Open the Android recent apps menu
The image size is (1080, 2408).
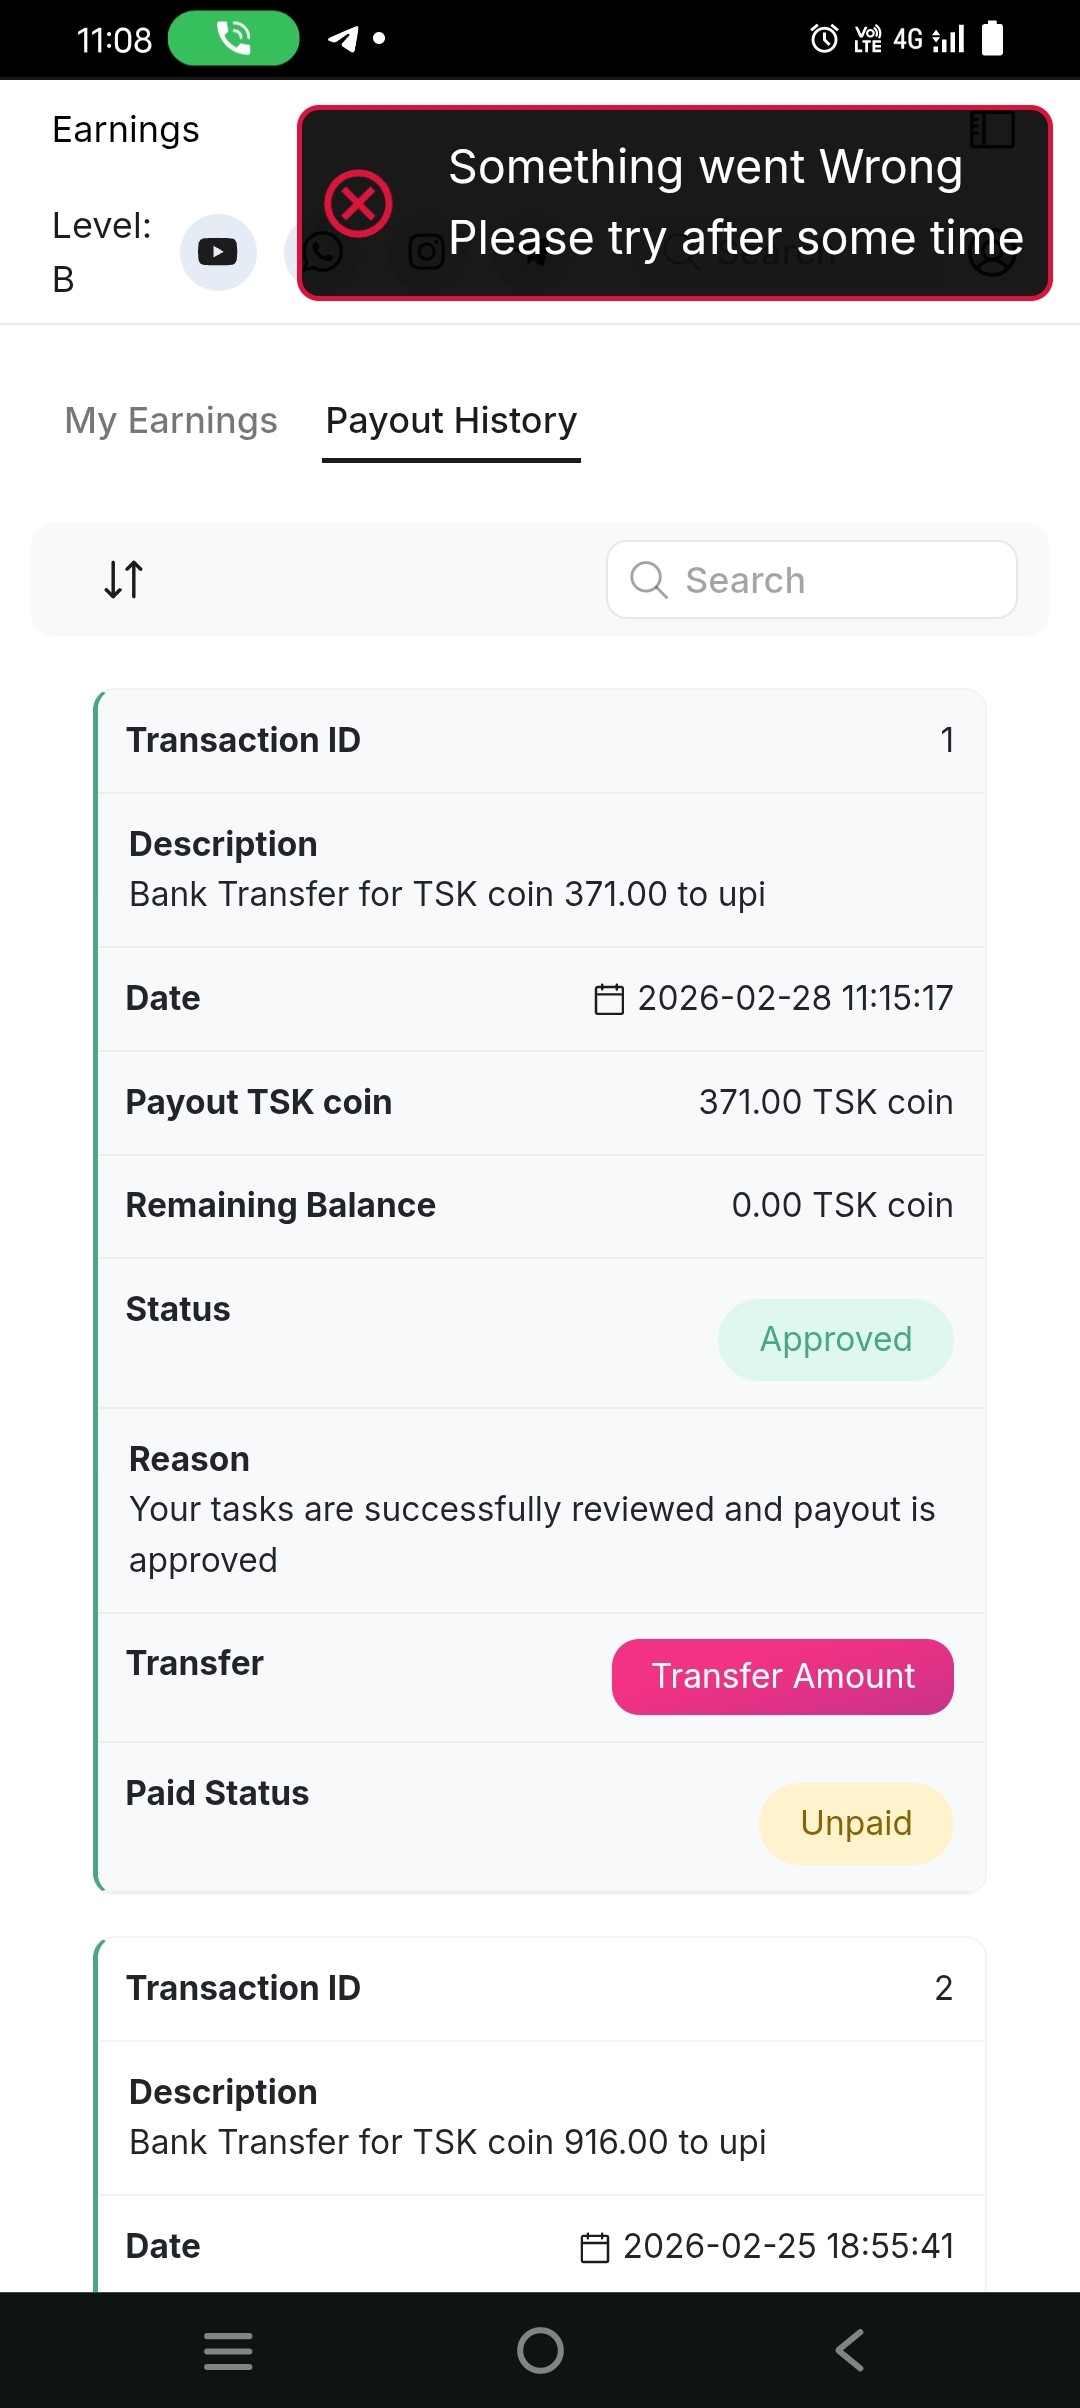[x=228, y=2350]
